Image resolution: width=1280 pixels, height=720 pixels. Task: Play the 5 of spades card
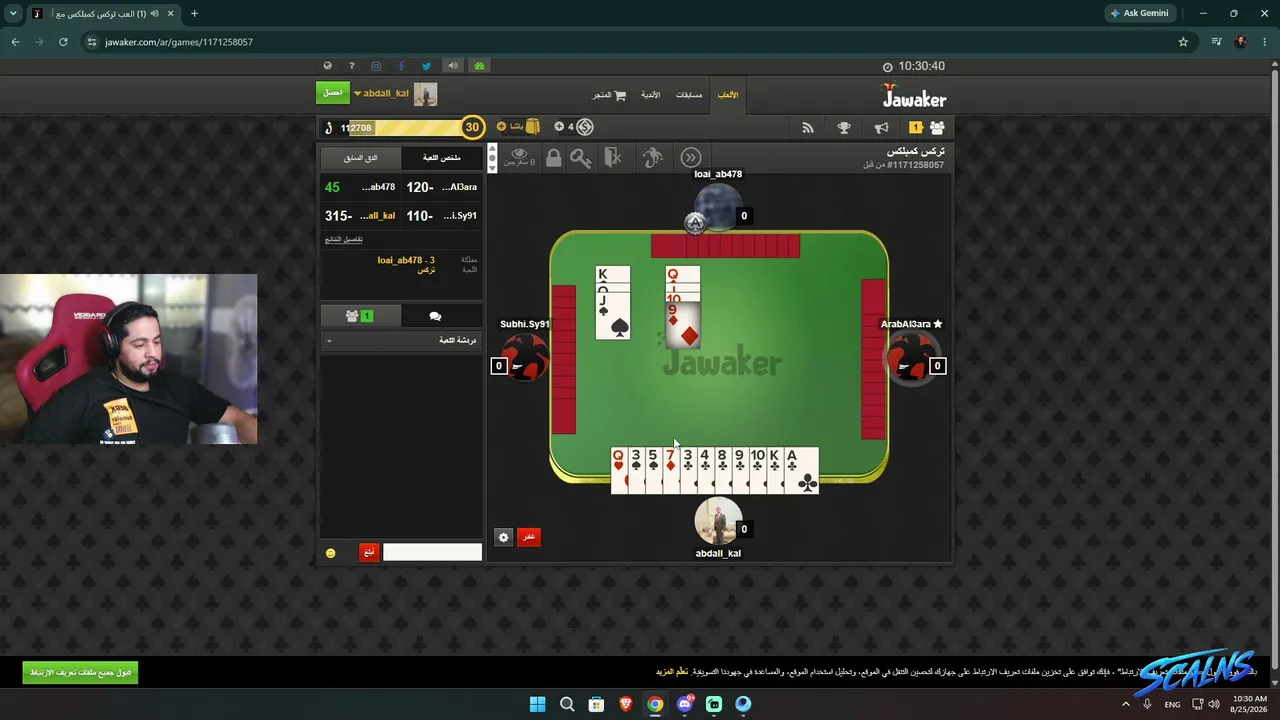654,470
